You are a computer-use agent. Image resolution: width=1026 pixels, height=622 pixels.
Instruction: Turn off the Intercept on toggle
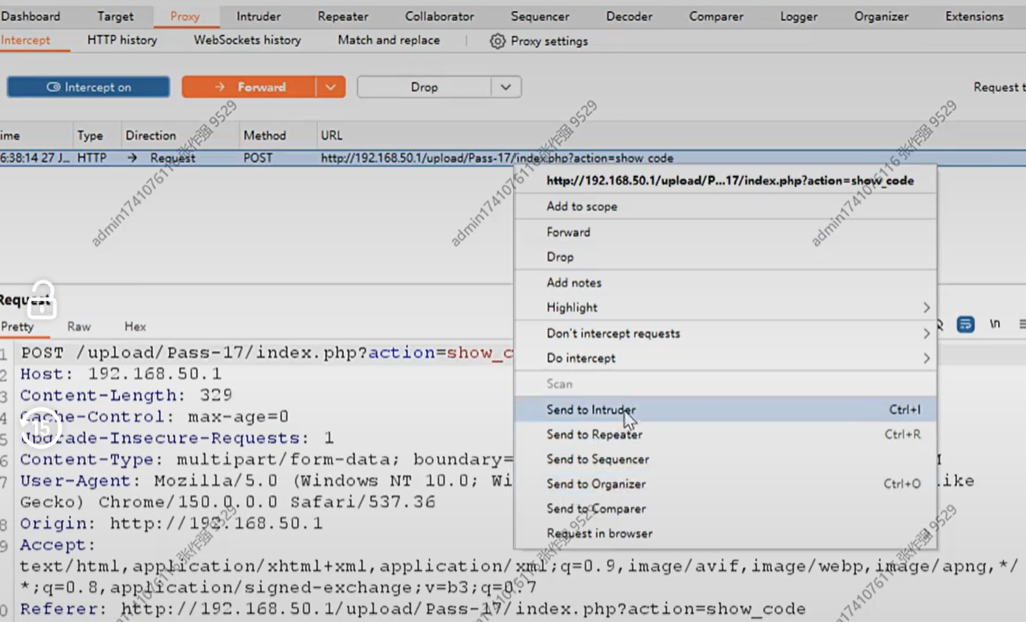pyautogui.click(x=88, y=87)
